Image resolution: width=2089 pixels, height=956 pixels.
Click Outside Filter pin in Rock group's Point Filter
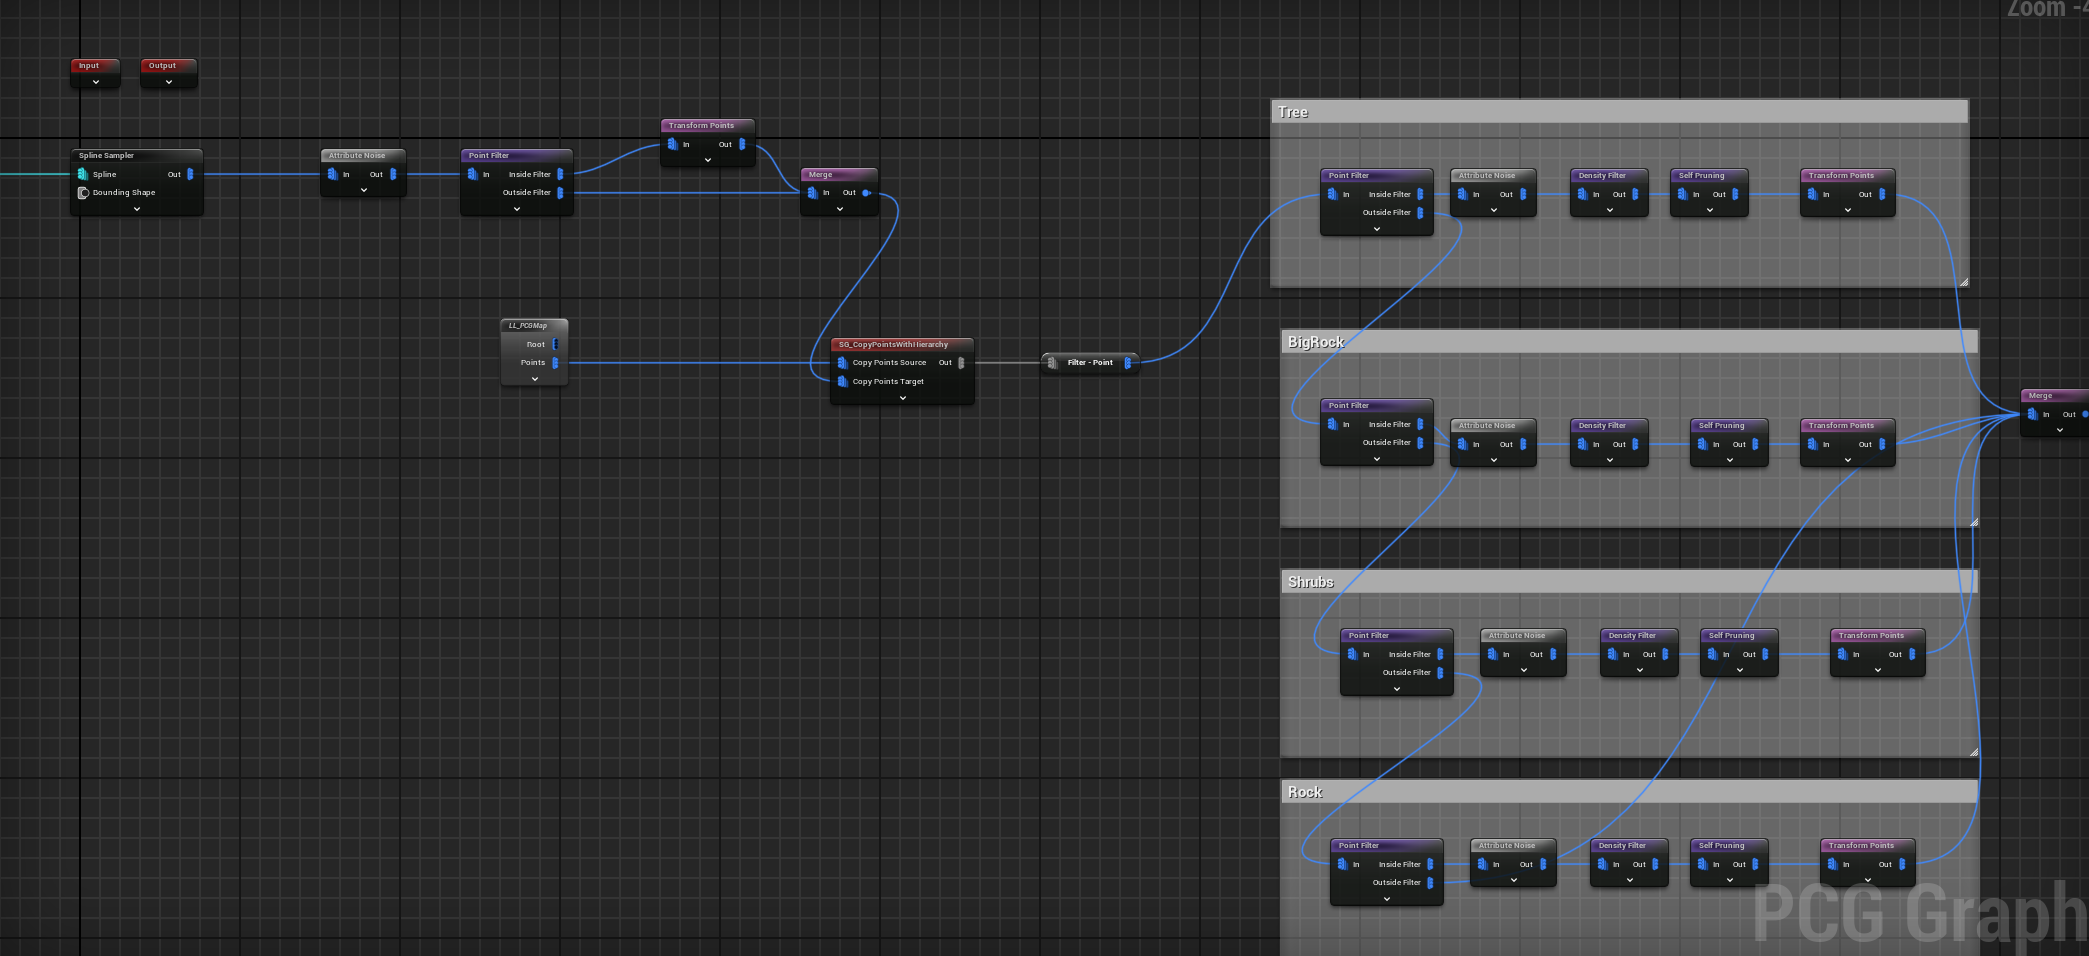click(x=1430, y=882)
